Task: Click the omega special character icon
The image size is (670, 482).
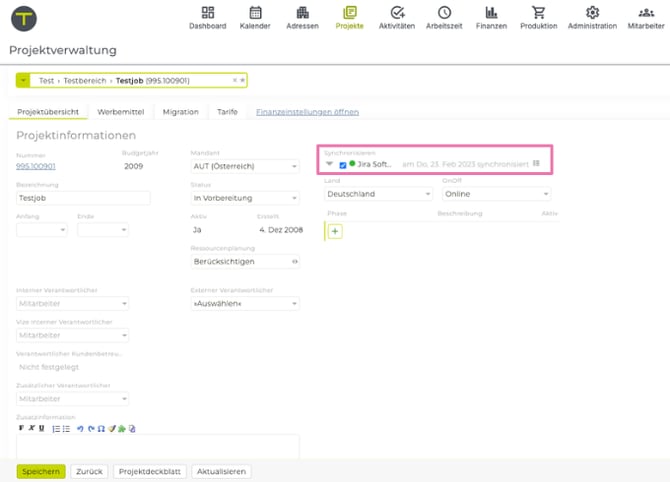Action: pos(101,428)
